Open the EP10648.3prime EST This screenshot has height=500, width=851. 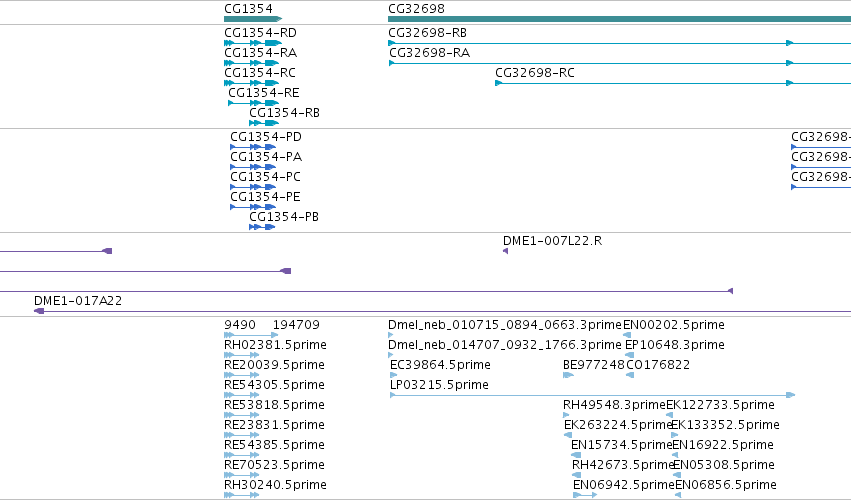click(675, 345)
